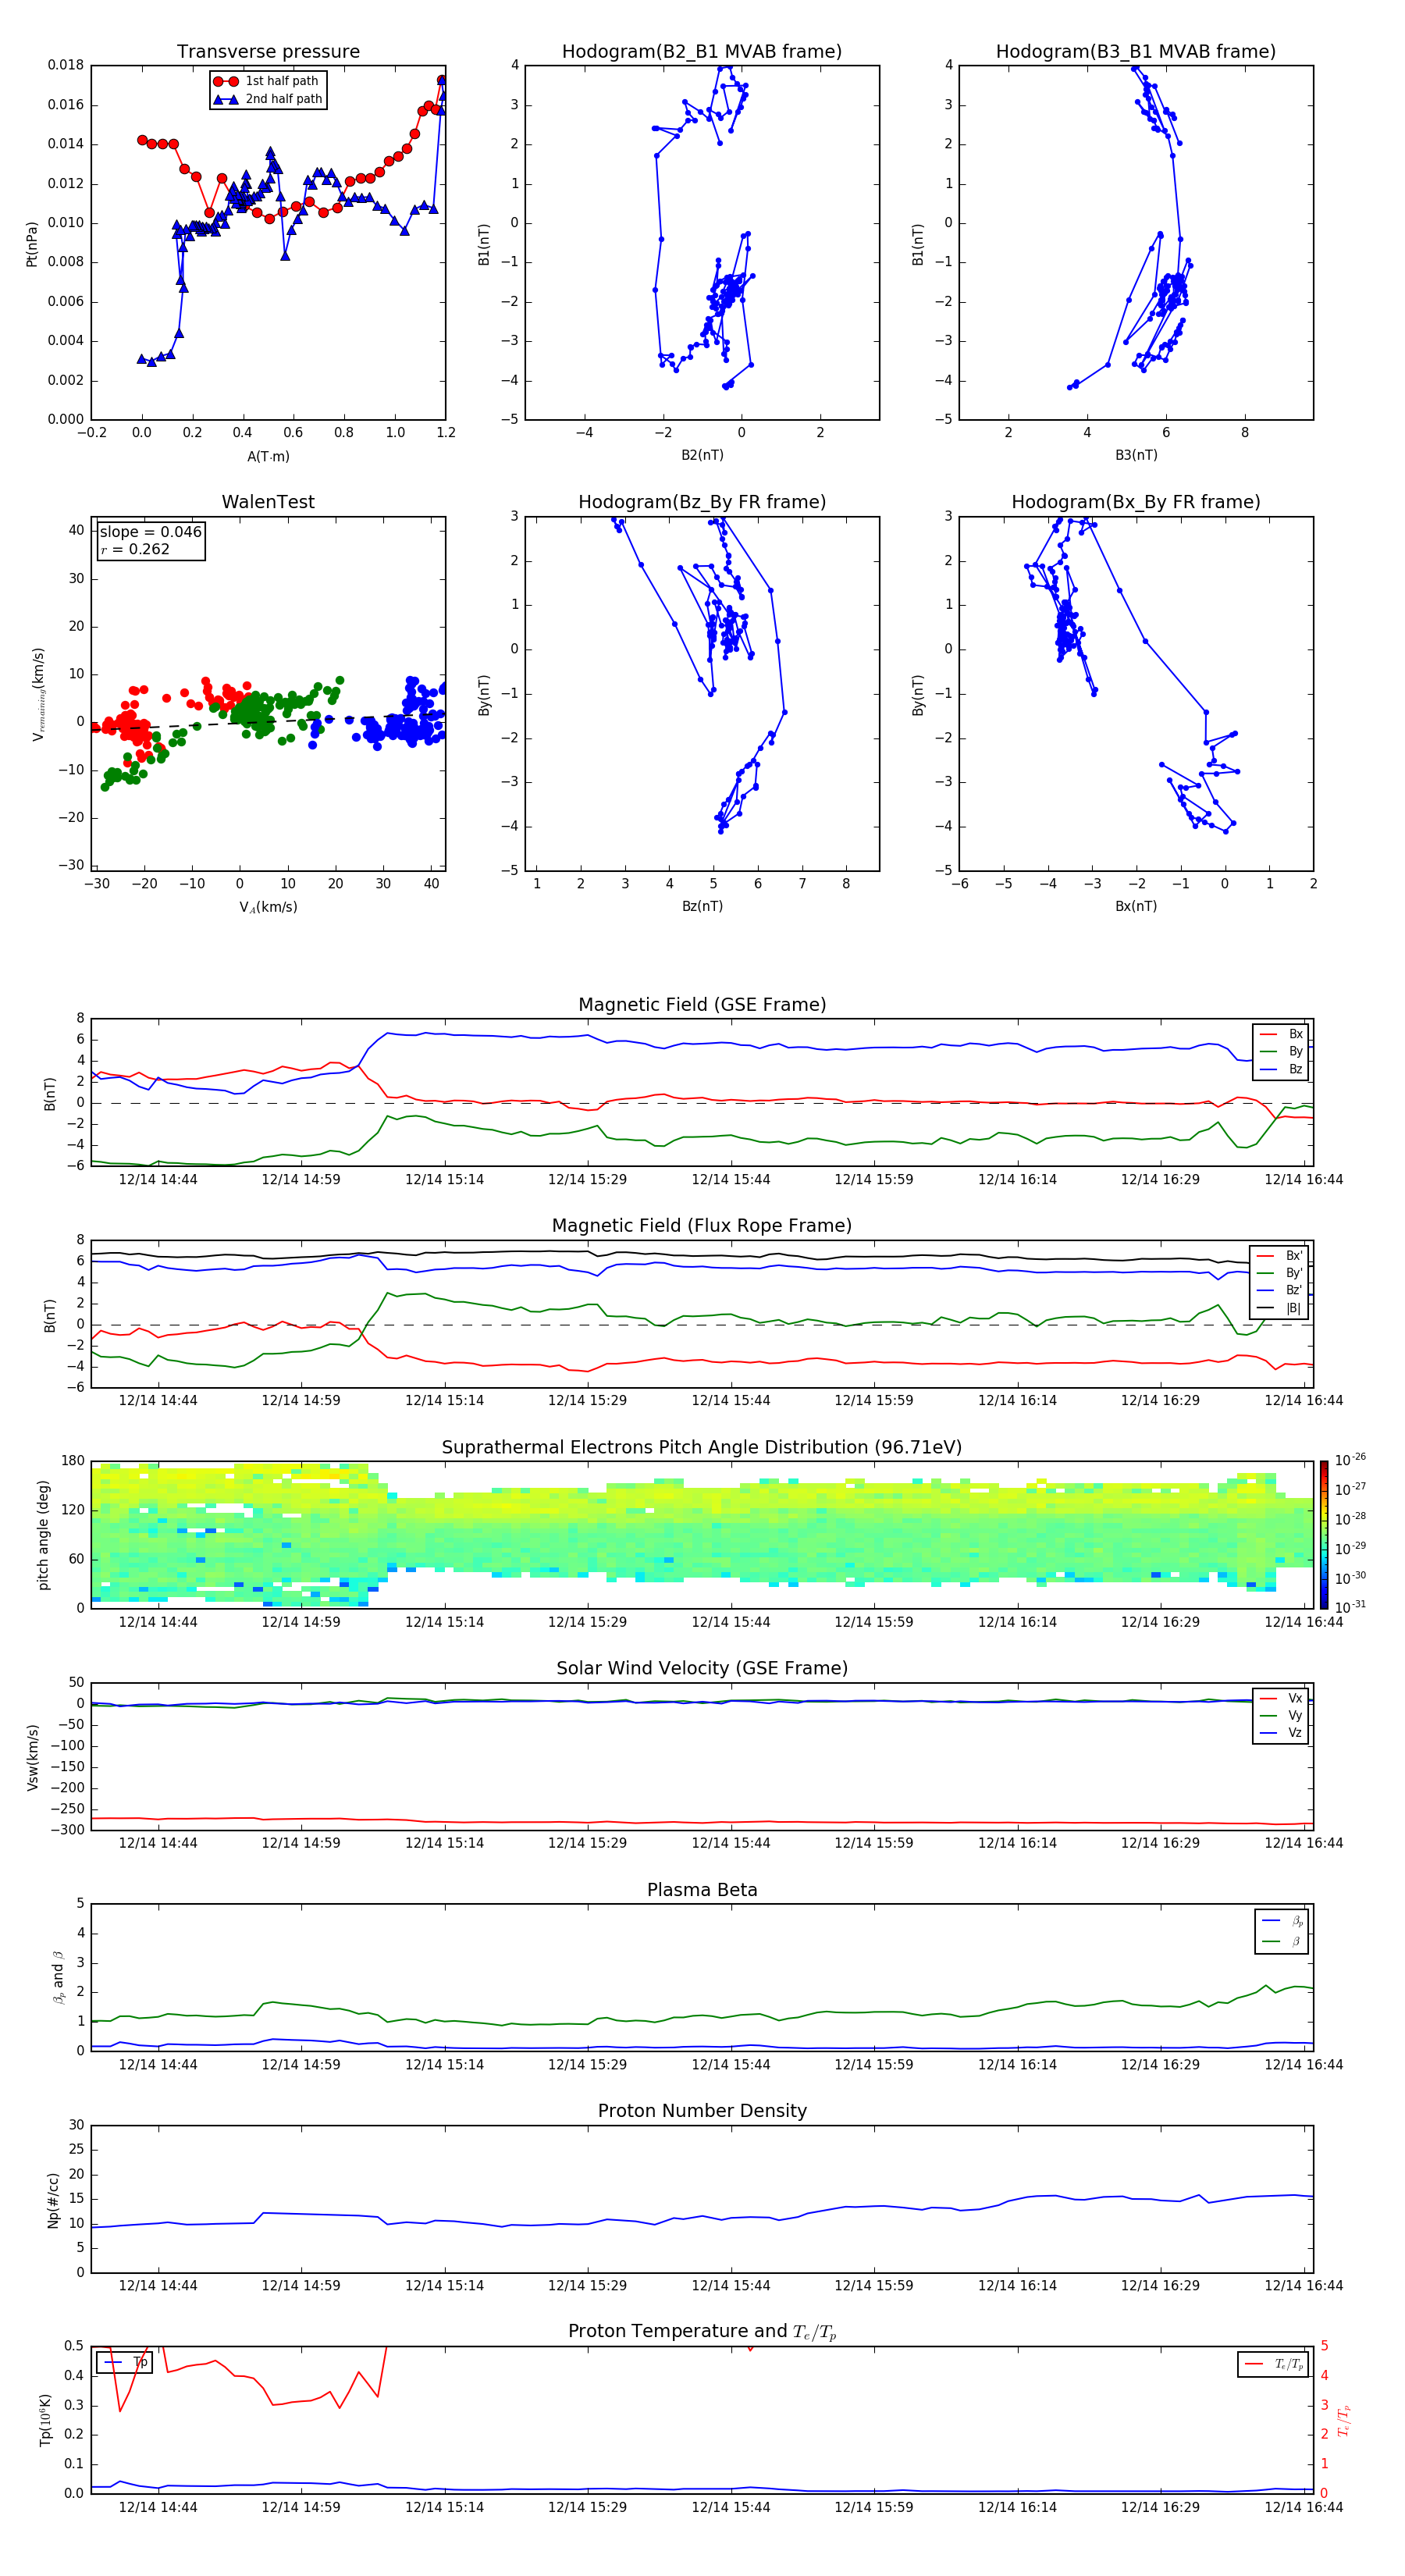The width and height of the screenshot is (1405, 2576).
Task: Click the "Bz(nT)" x-axis label
Action: click(x=702, y=906)
